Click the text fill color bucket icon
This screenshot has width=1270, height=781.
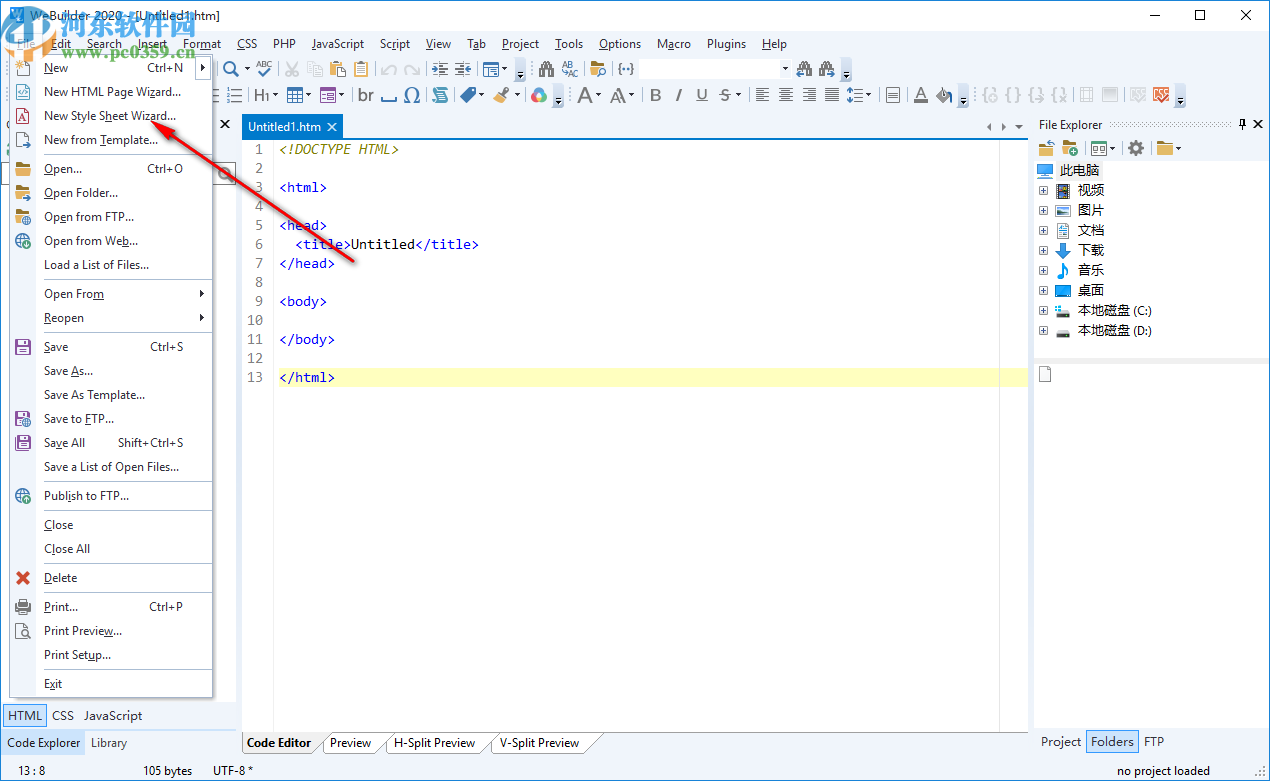(x=943, y=95)
